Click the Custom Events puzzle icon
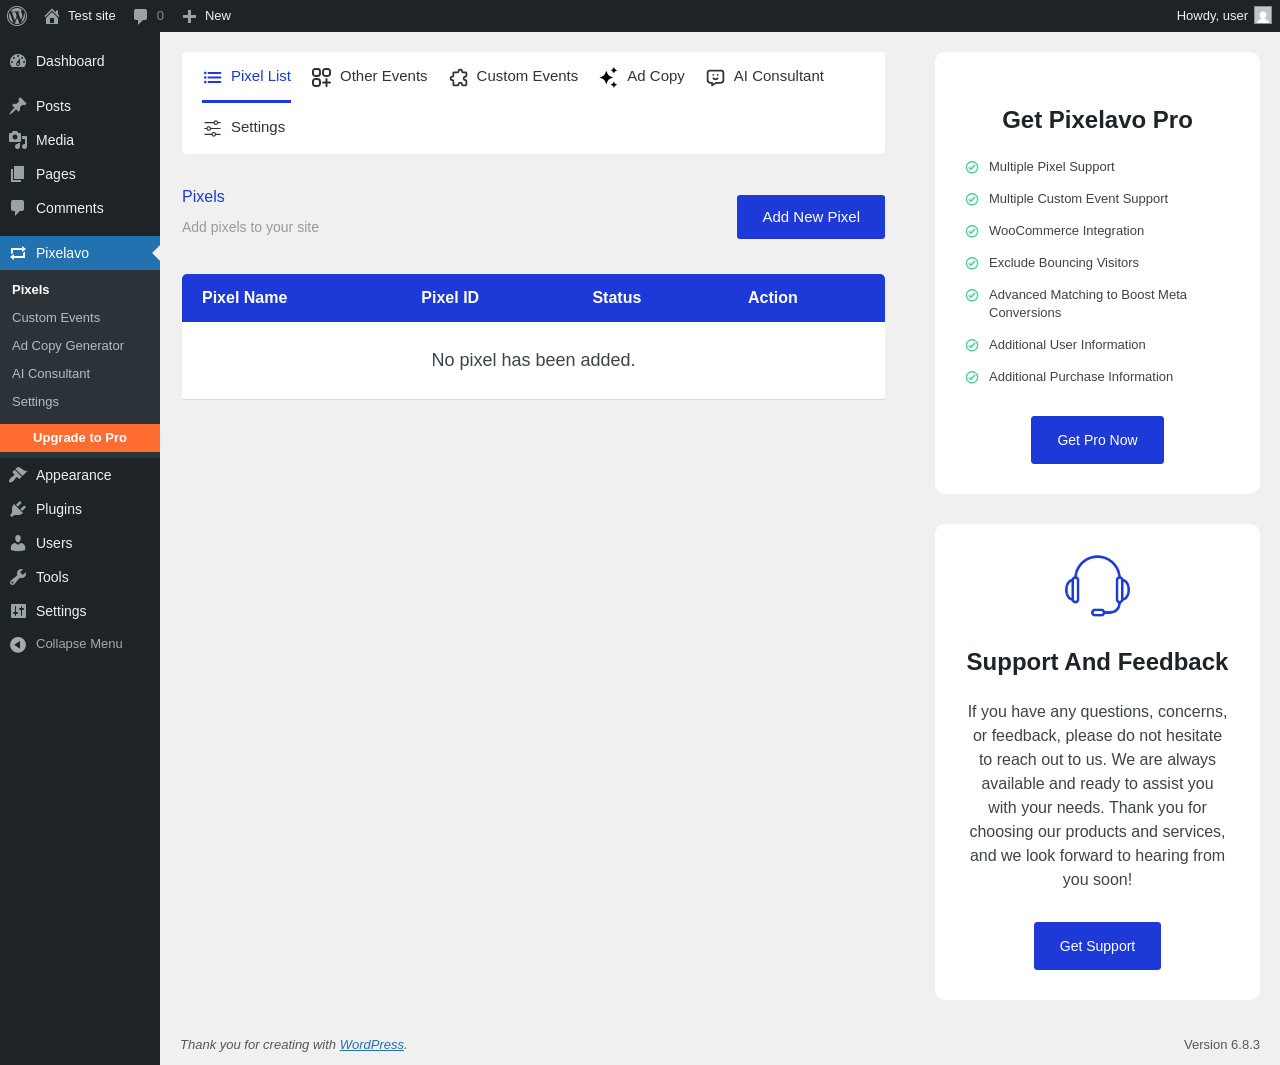 click(459, 77)
